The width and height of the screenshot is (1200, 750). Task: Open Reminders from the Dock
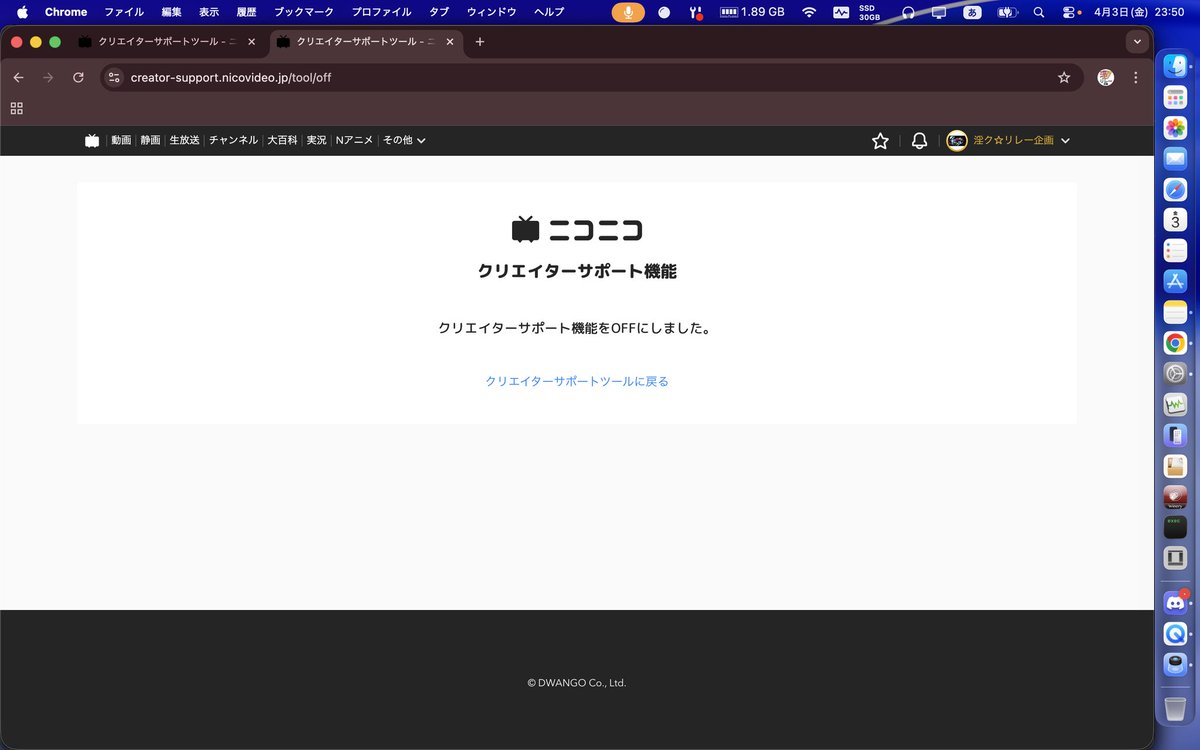click(1175, 251)
